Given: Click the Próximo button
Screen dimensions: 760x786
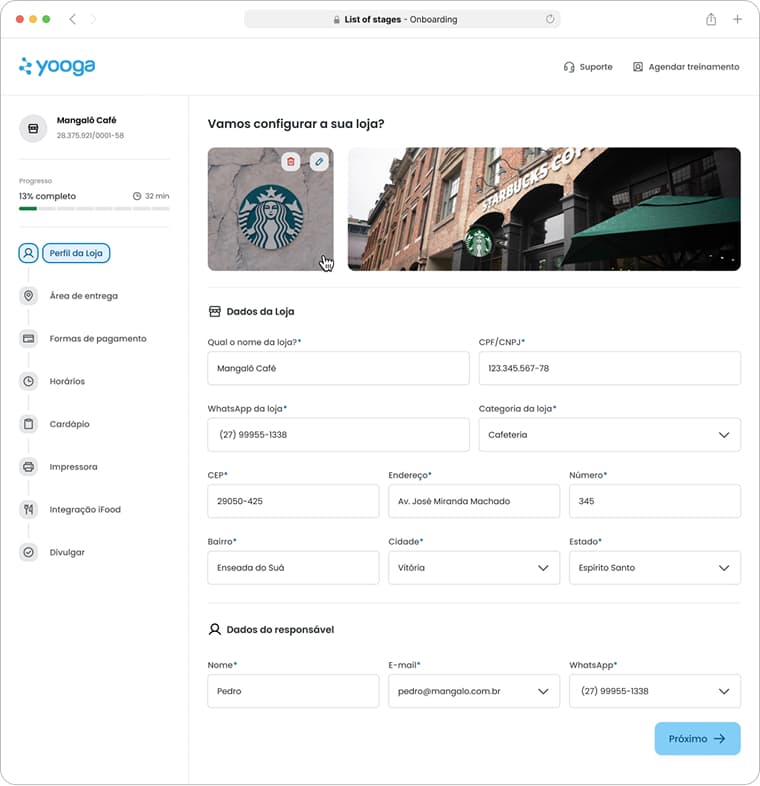Looking at the screenshot, I should 697,739.
